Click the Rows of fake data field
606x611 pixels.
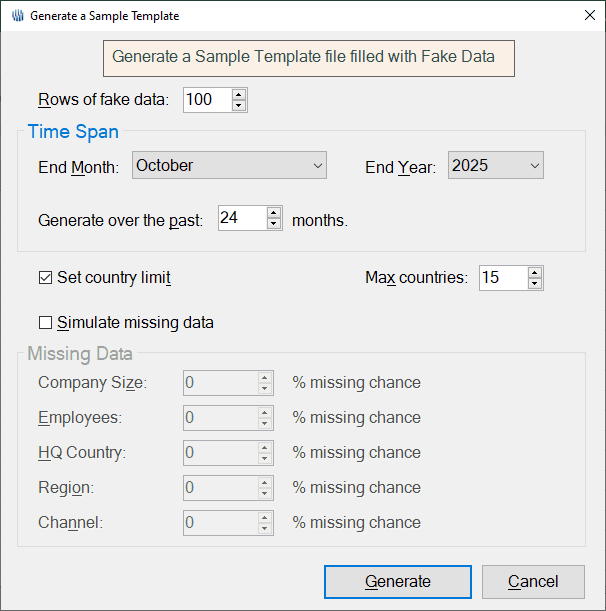206,100
